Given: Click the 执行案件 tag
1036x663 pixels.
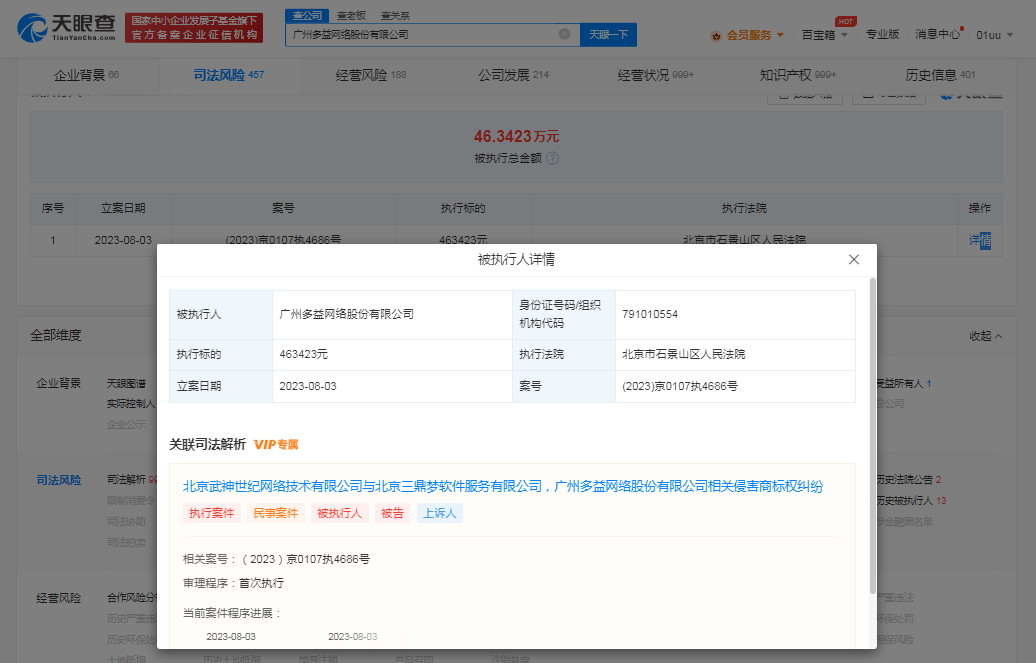Looking at the screenshot, I should 211,513.
